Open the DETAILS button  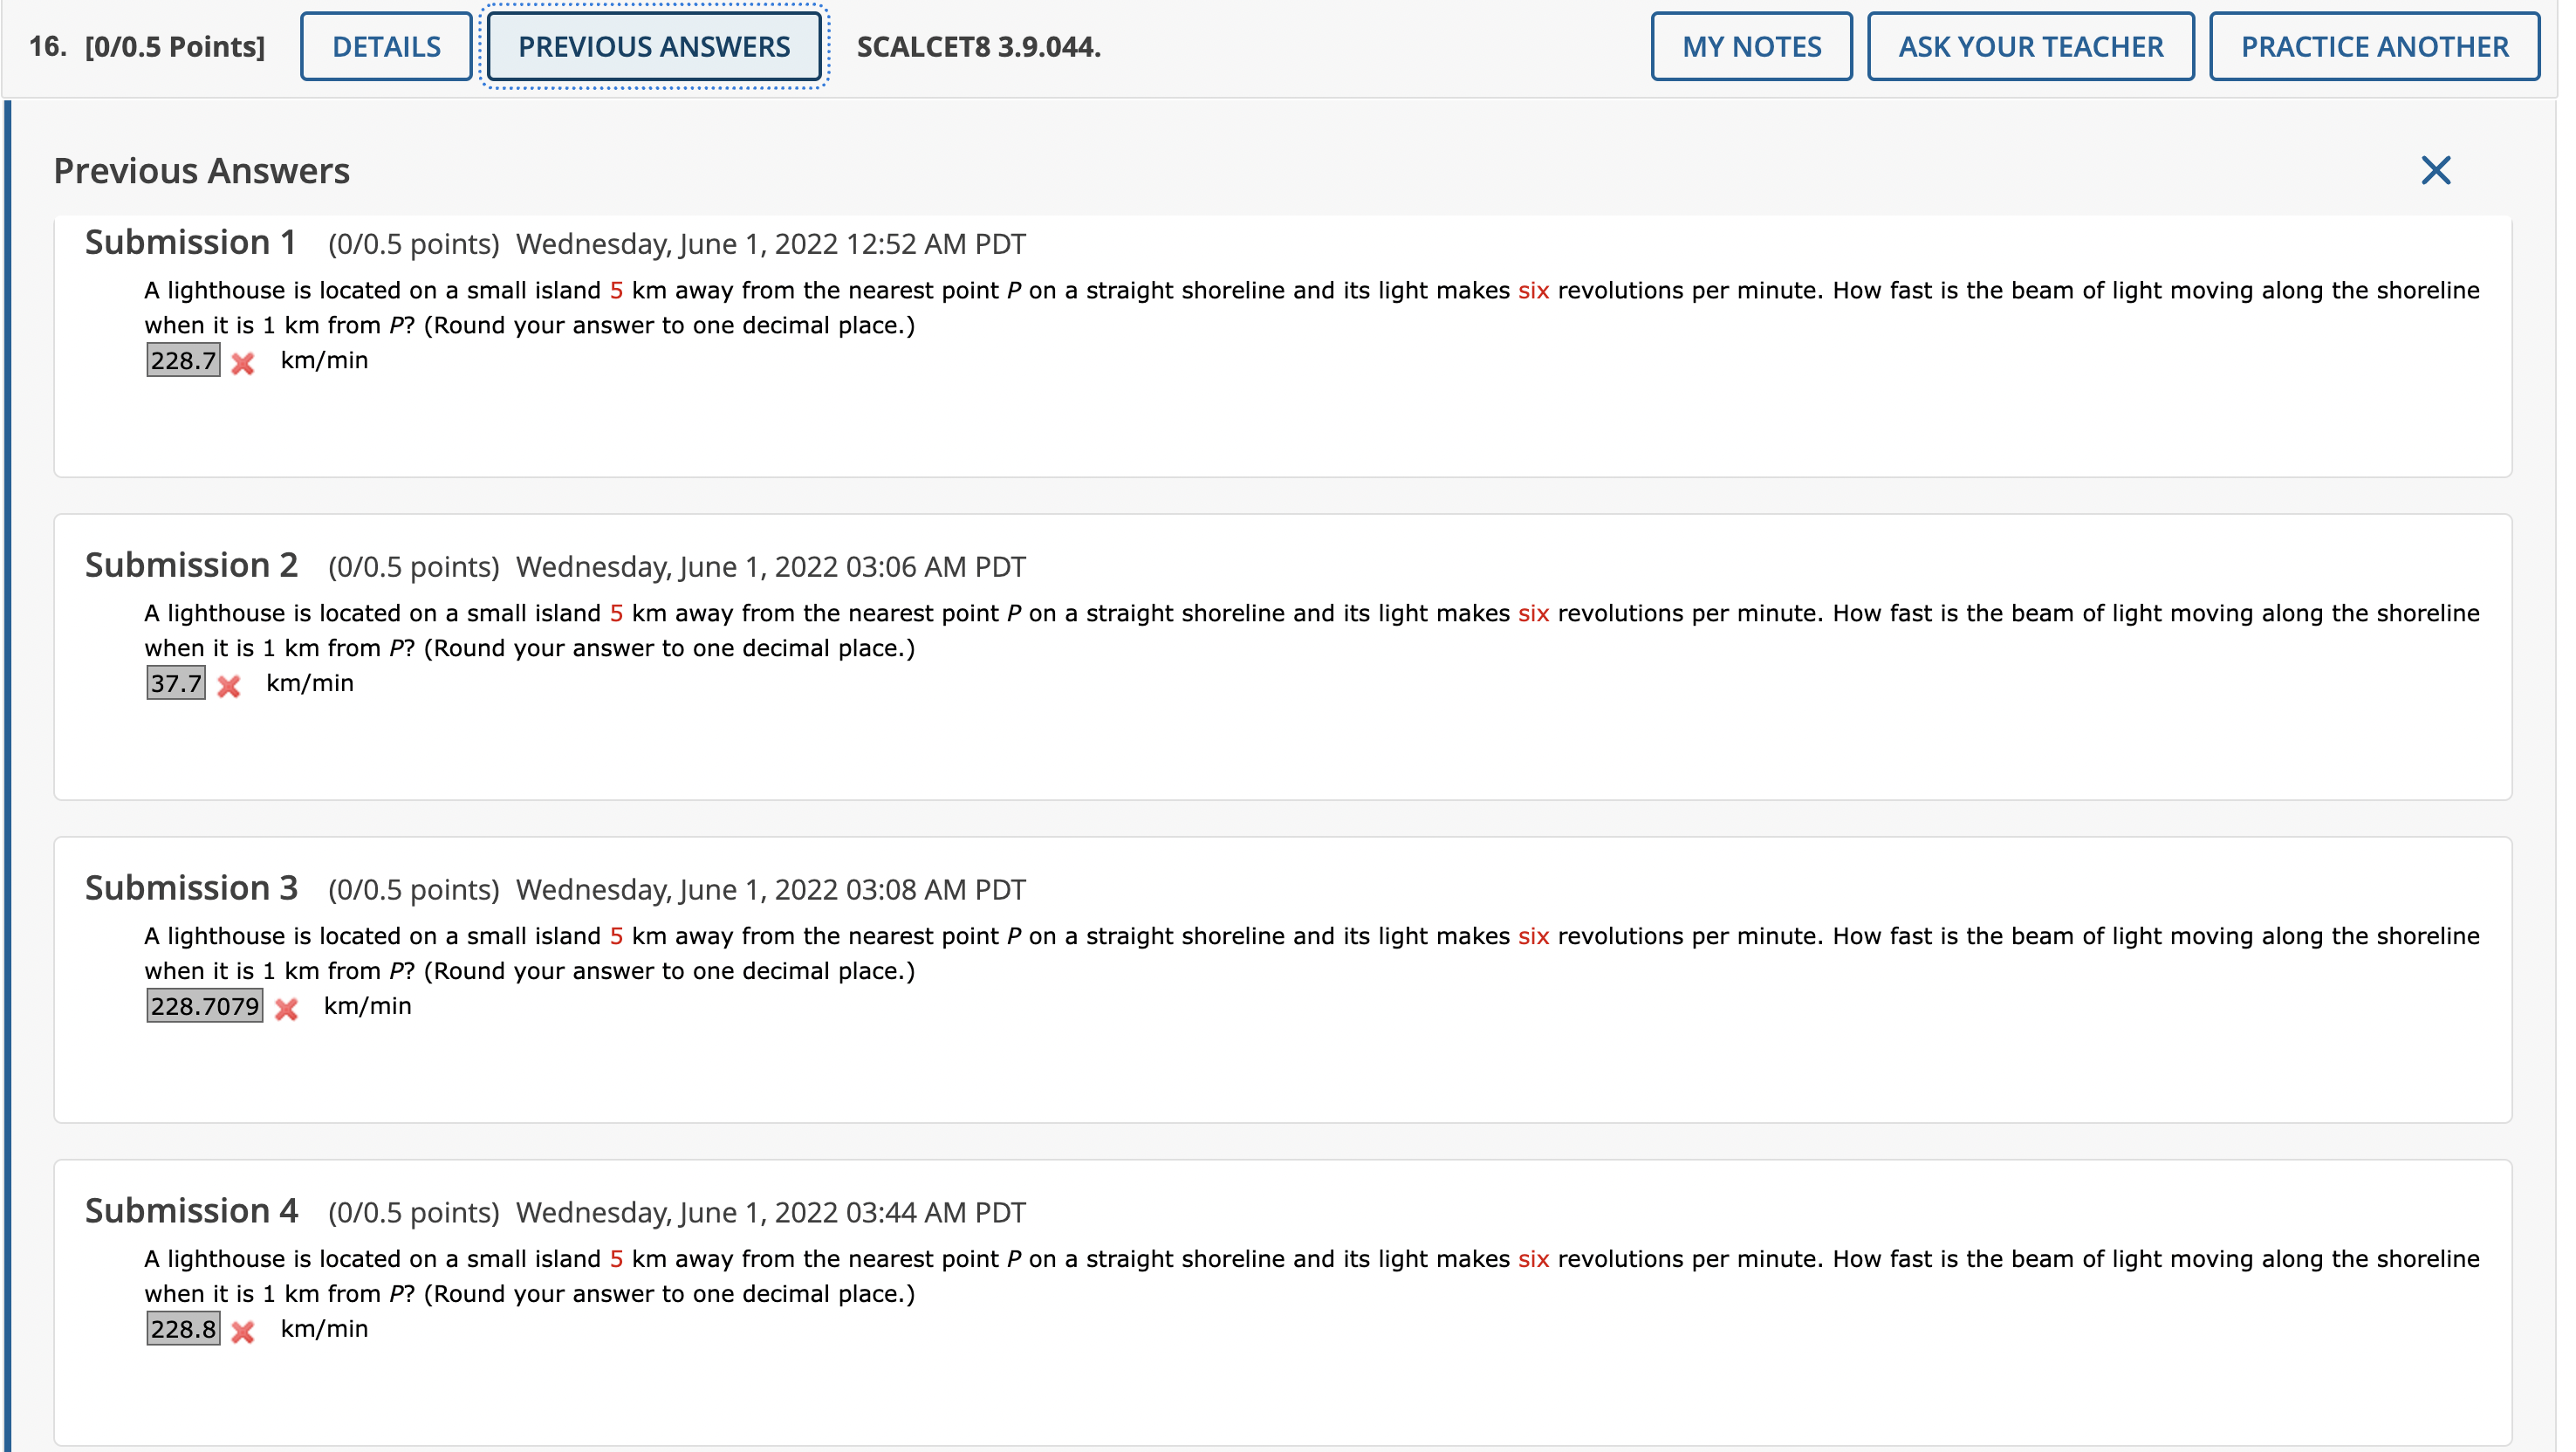tap(386, 47)
